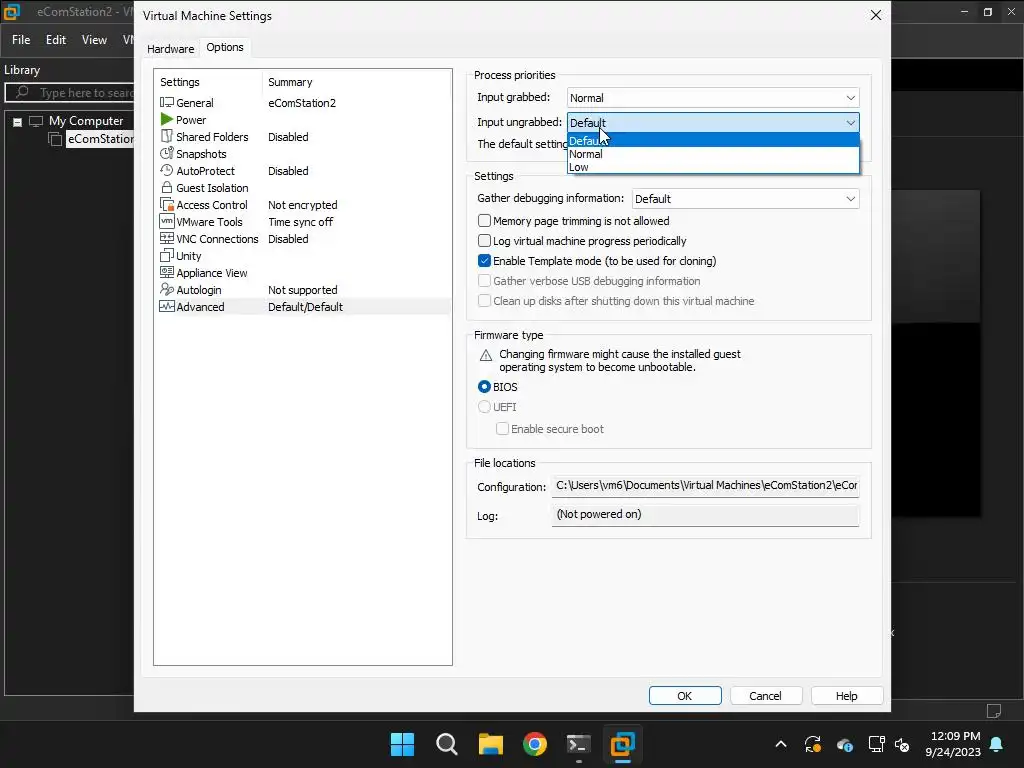The width and height of the screenshot is (1024, 768).
Task: Select the UEFI firmware radio button
Action: click(485, 407)
